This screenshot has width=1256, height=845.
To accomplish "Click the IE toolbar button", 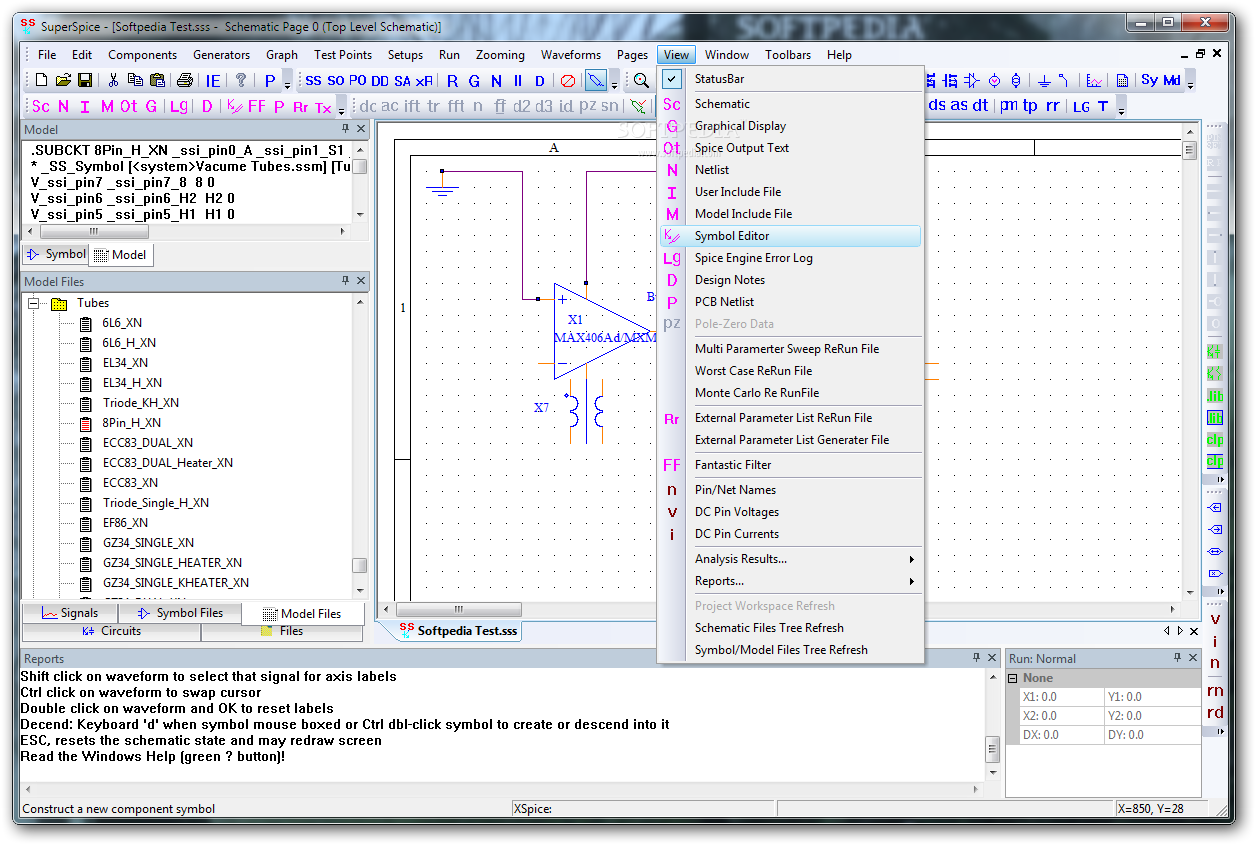I will tap(213, 81).
